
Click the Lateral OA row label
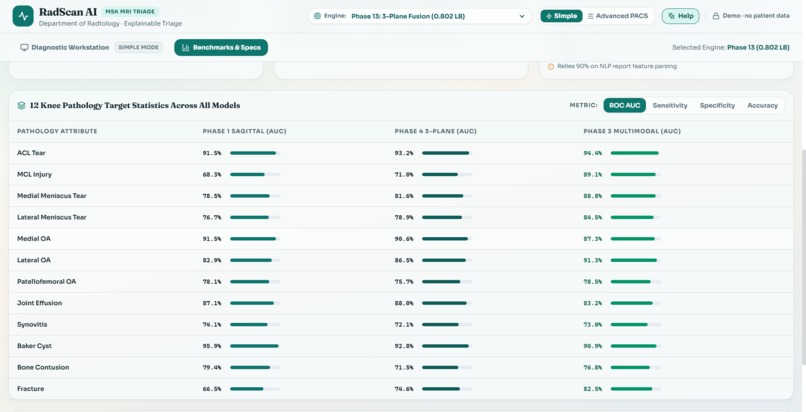click(34, 260)
